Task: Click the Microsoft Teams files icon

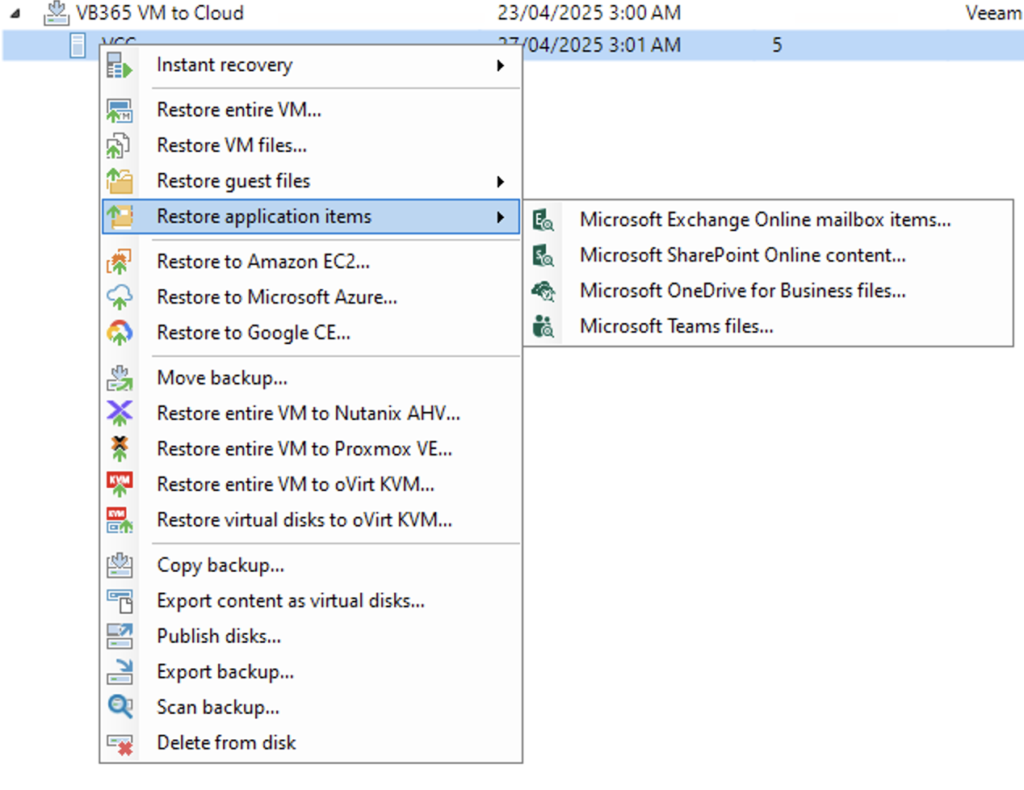Action: coord(544,326)
